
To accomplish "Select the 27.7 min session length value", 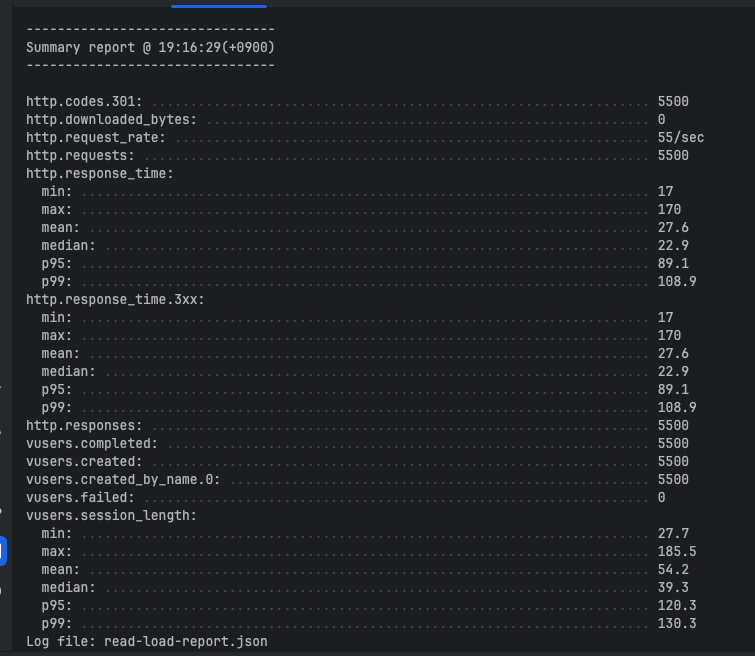I will point(673,533).
